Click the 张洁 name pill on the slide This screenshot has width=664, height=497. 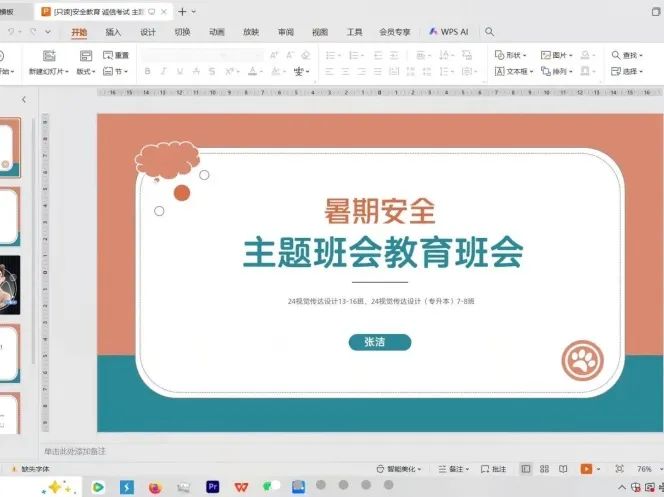(379, 342)
